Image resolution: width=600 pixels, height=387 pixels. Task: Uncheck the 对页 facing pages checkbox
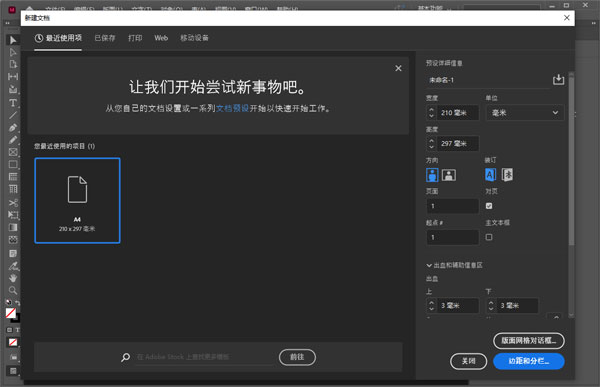[489, 206]
